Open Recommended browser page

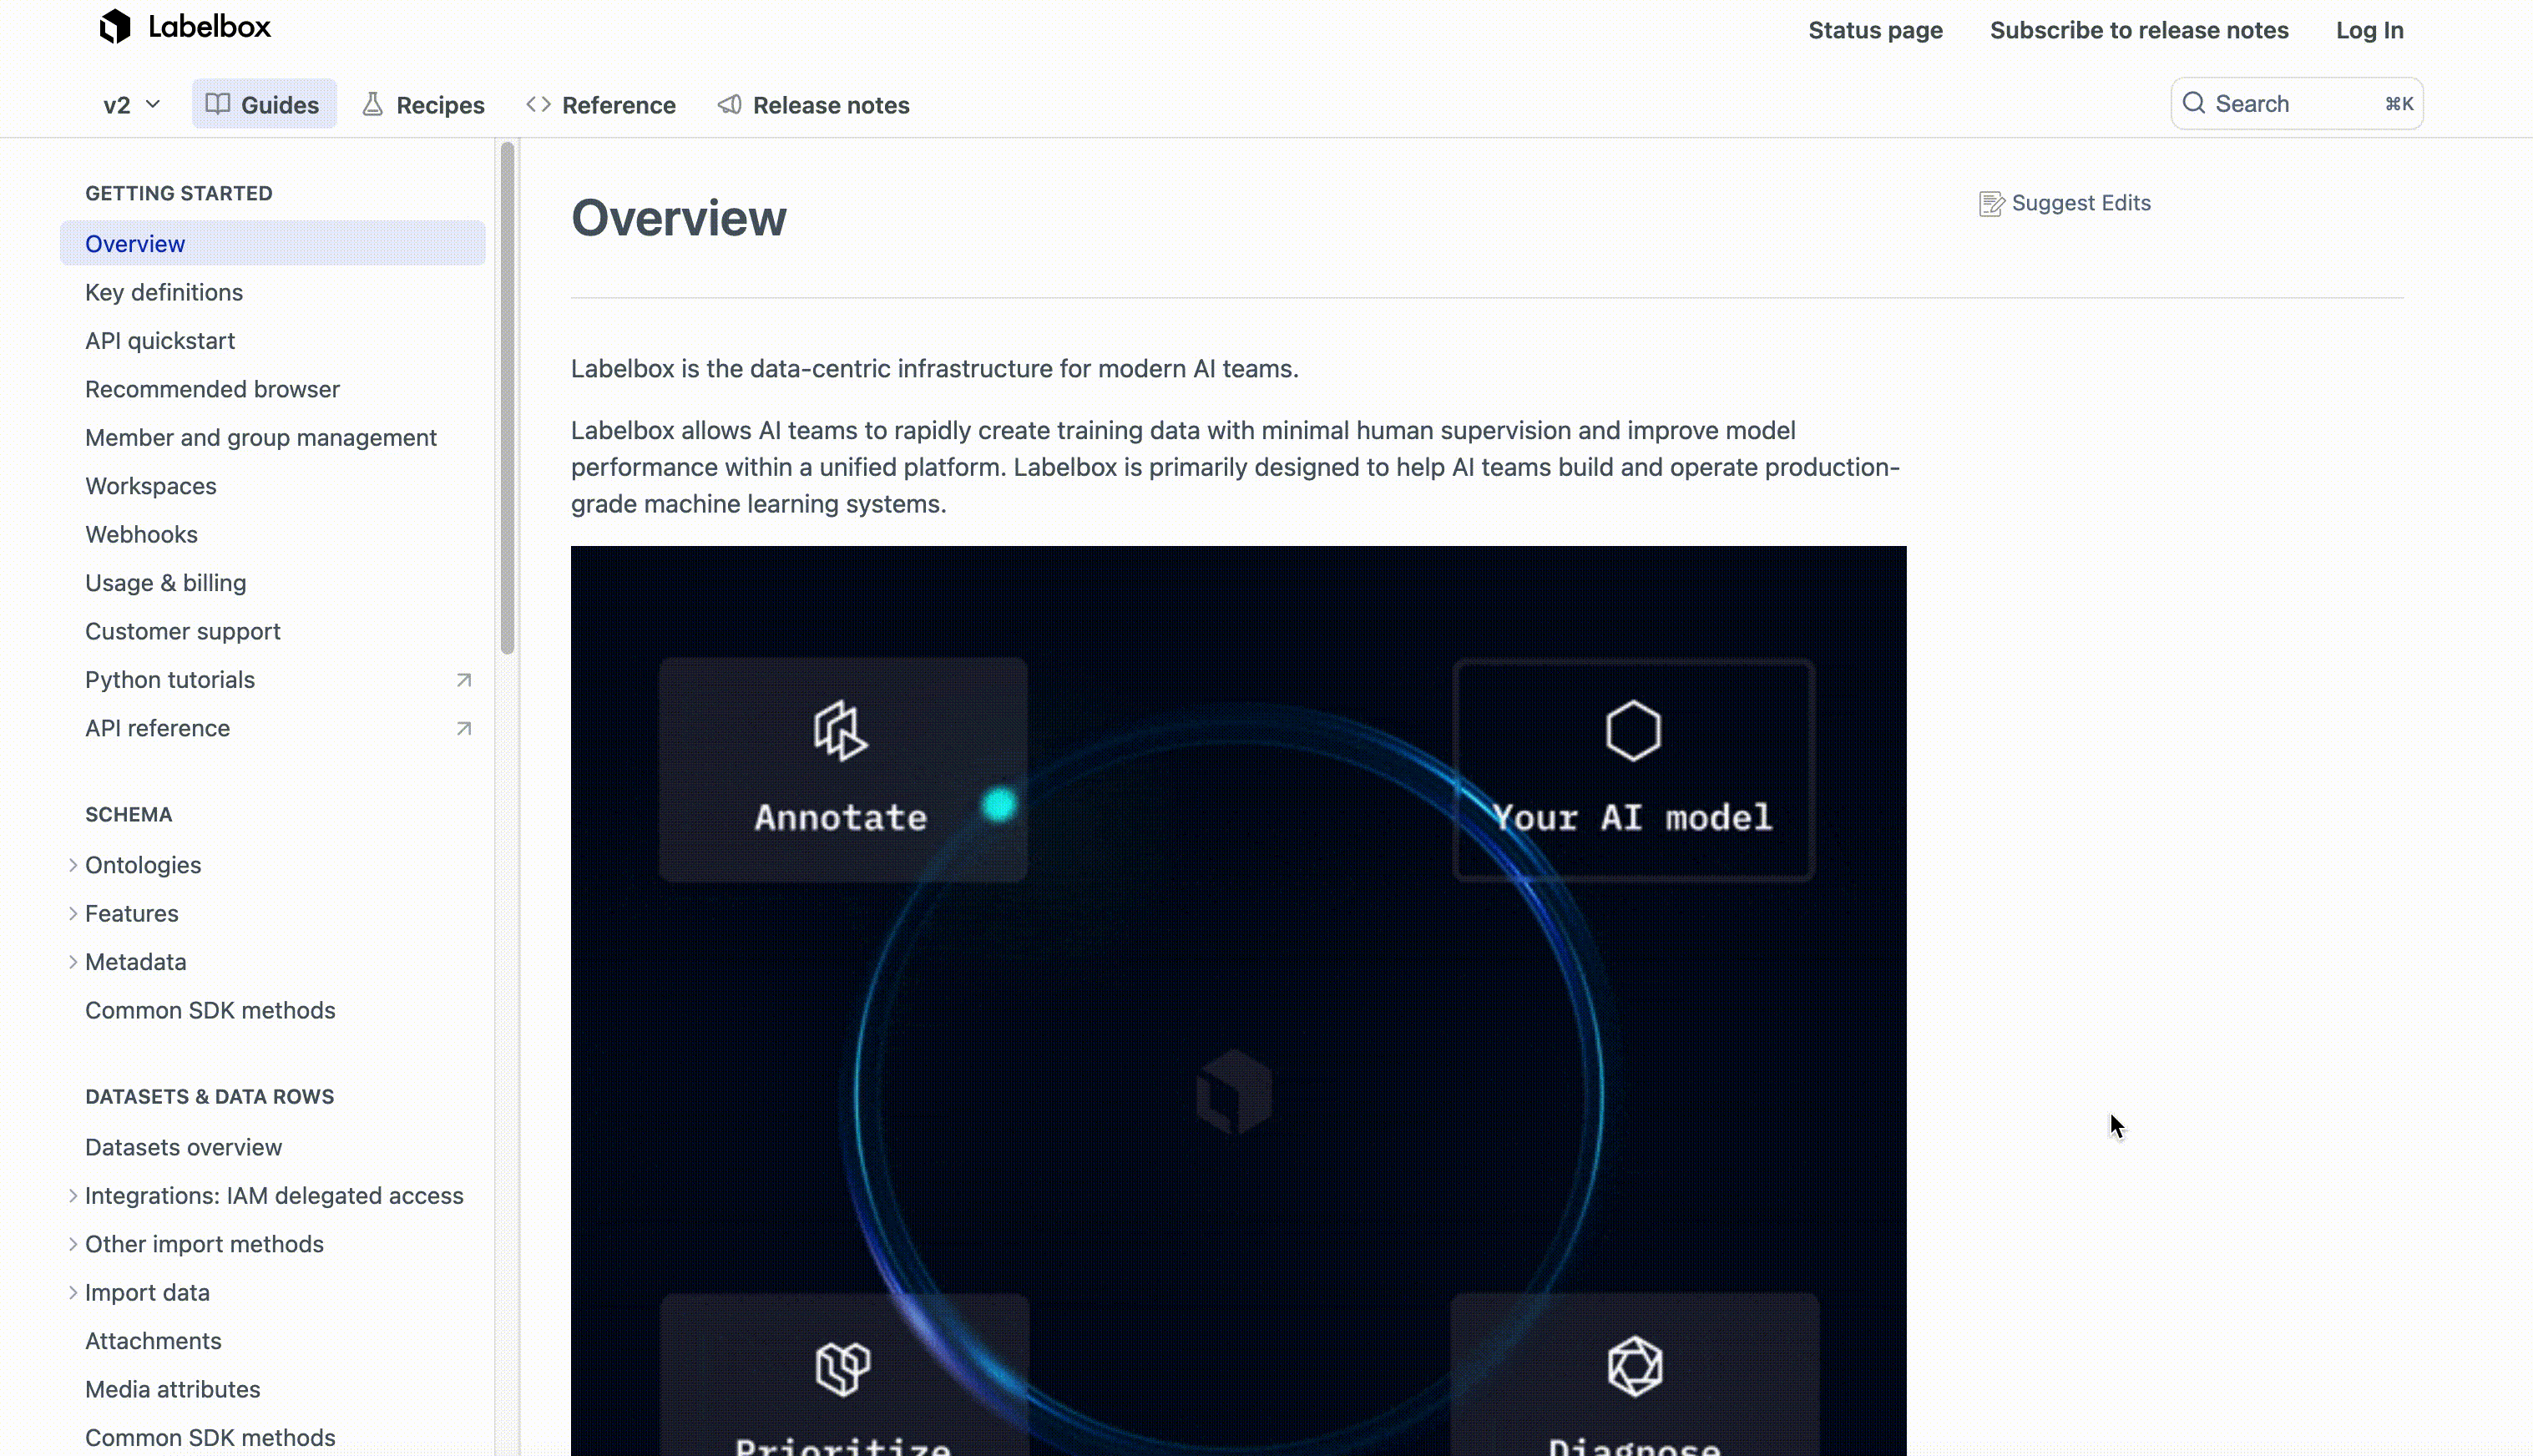(212, 389)
